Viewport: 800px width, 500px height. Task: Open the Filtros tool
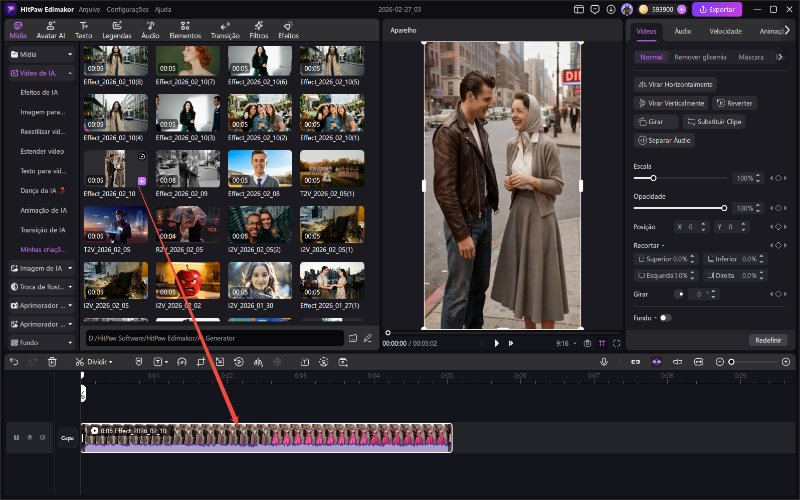259,30
